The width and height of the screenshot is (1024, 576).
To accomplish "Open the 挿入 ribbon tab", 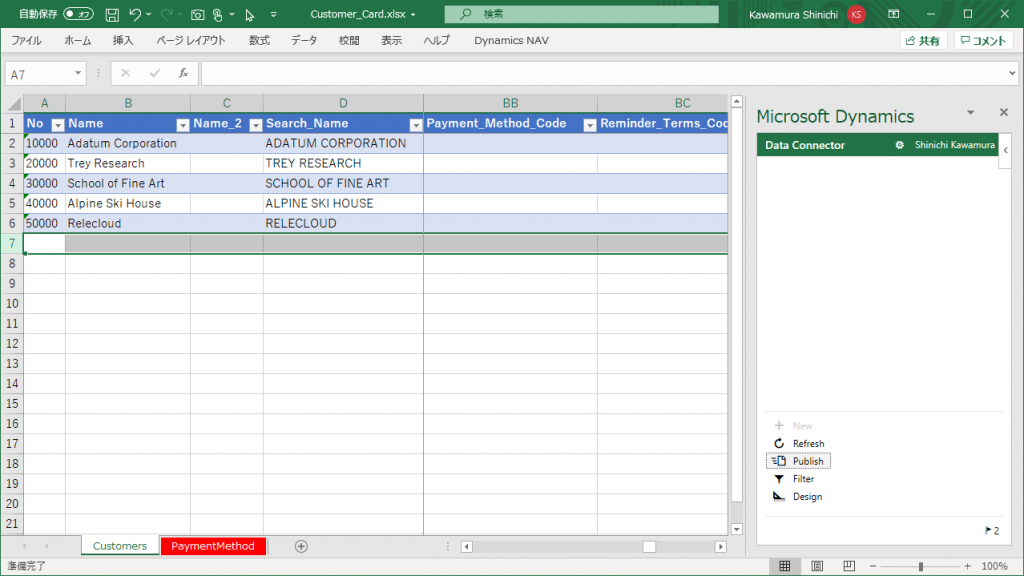I will (123, 40).
